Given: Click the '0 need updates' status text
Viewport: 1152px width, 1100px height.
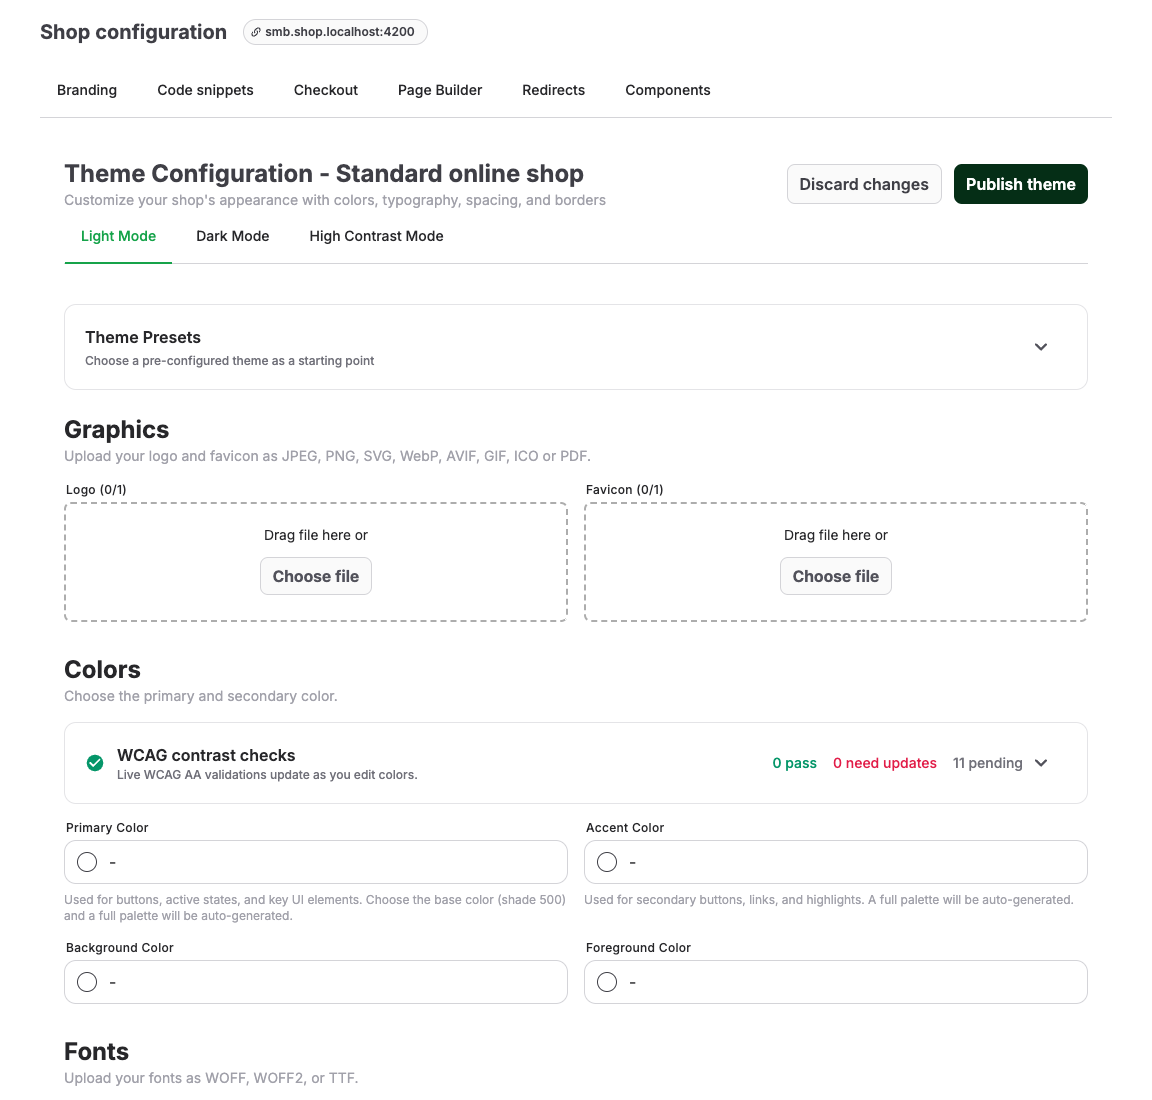Looking at the screenshot, I should pos(885,763).
